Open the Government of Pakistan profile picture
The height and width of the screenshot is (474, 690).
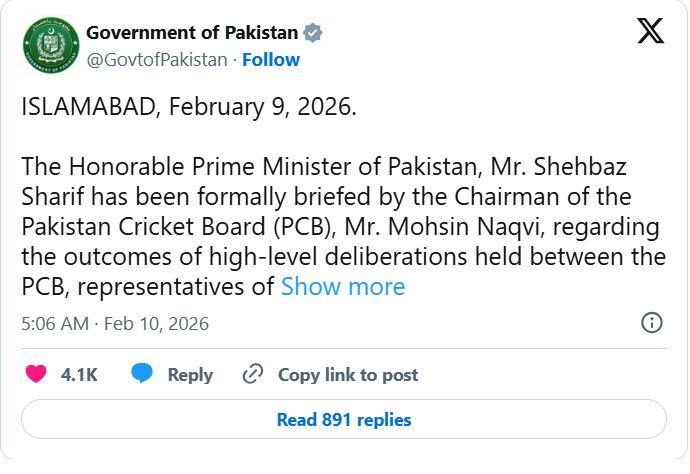47,45
